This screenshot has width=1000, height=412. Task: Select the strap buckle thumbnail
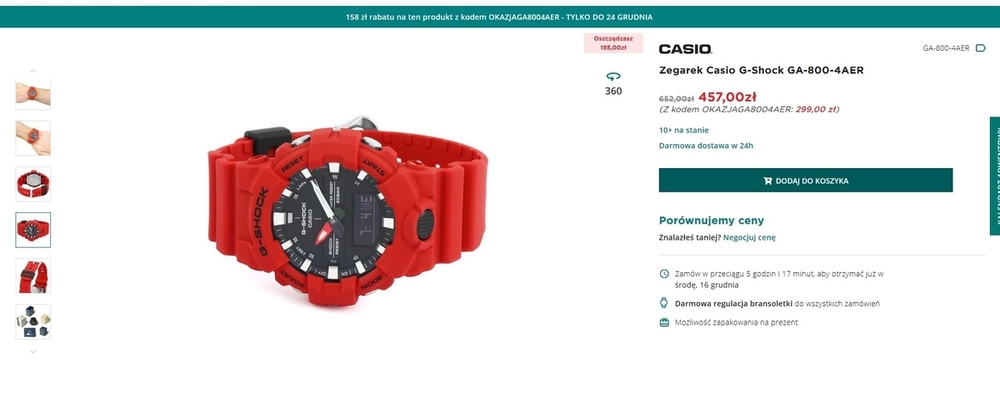click(33, 276)
